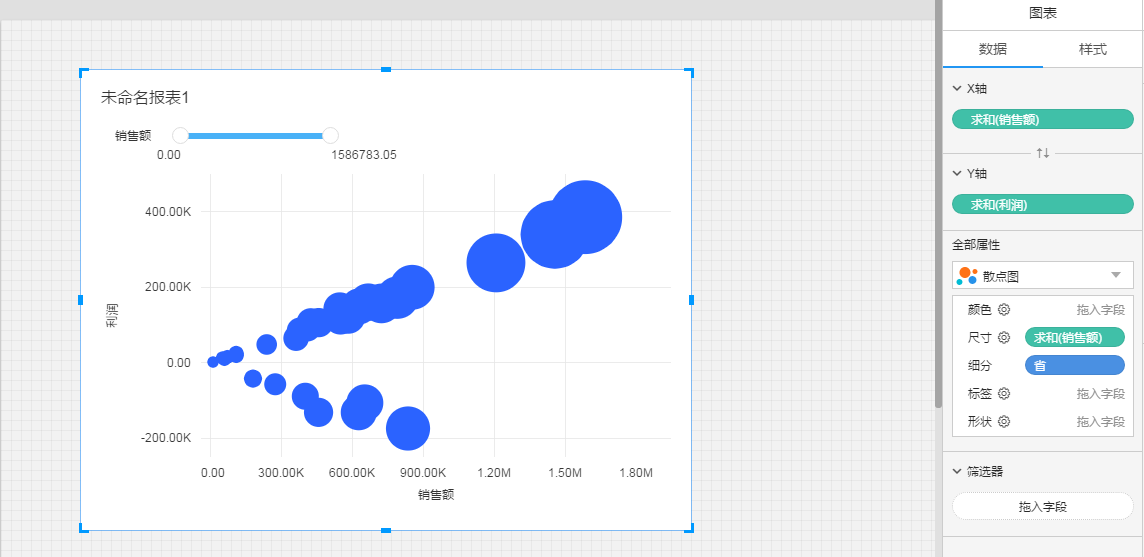Click the 1.20M X-axis label

pyautogui.click(x=494, y=473)
